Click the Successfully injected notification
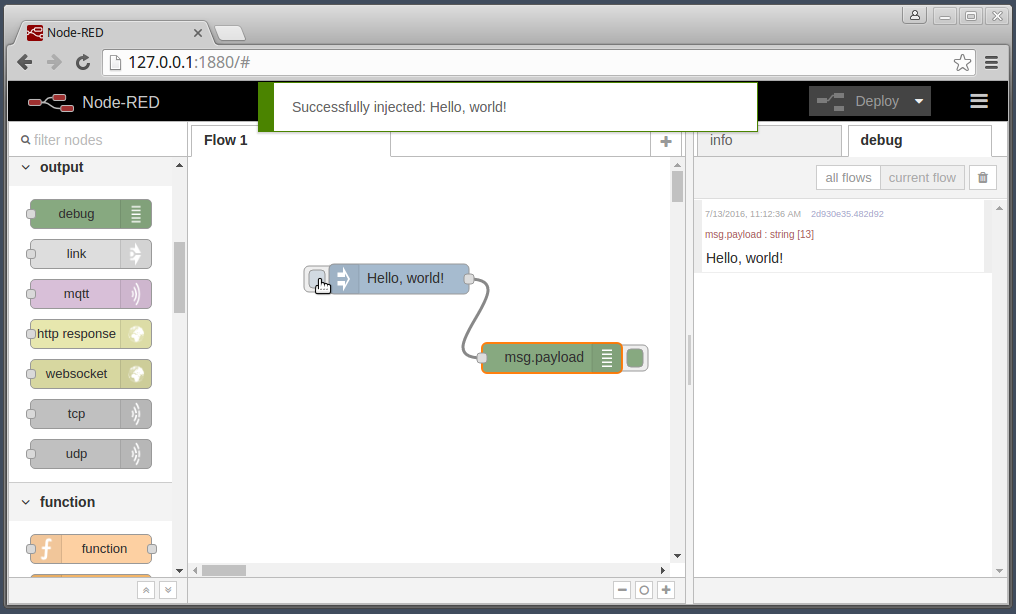The height and width of the screenshot is (614, 1016). click(x=507, y=107)
